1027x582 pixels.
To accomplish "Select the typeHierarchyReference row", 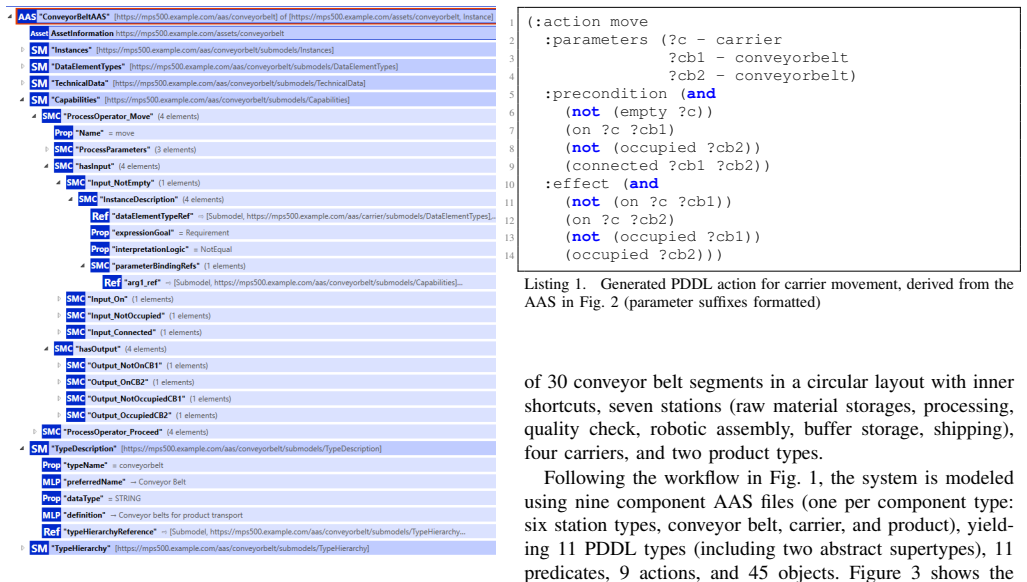I will (x=269, y=532).
